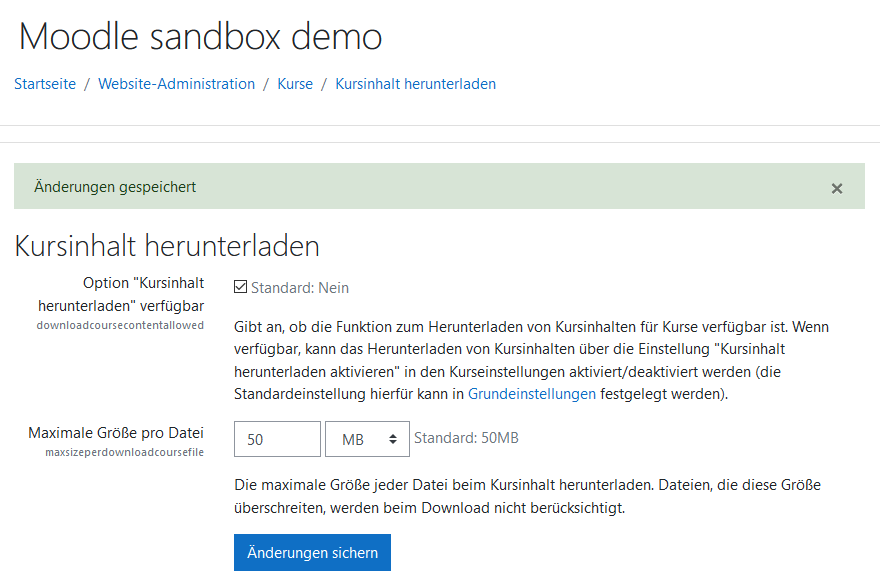
Task: Click the maximum file size field showing 50
Action: 277,439
